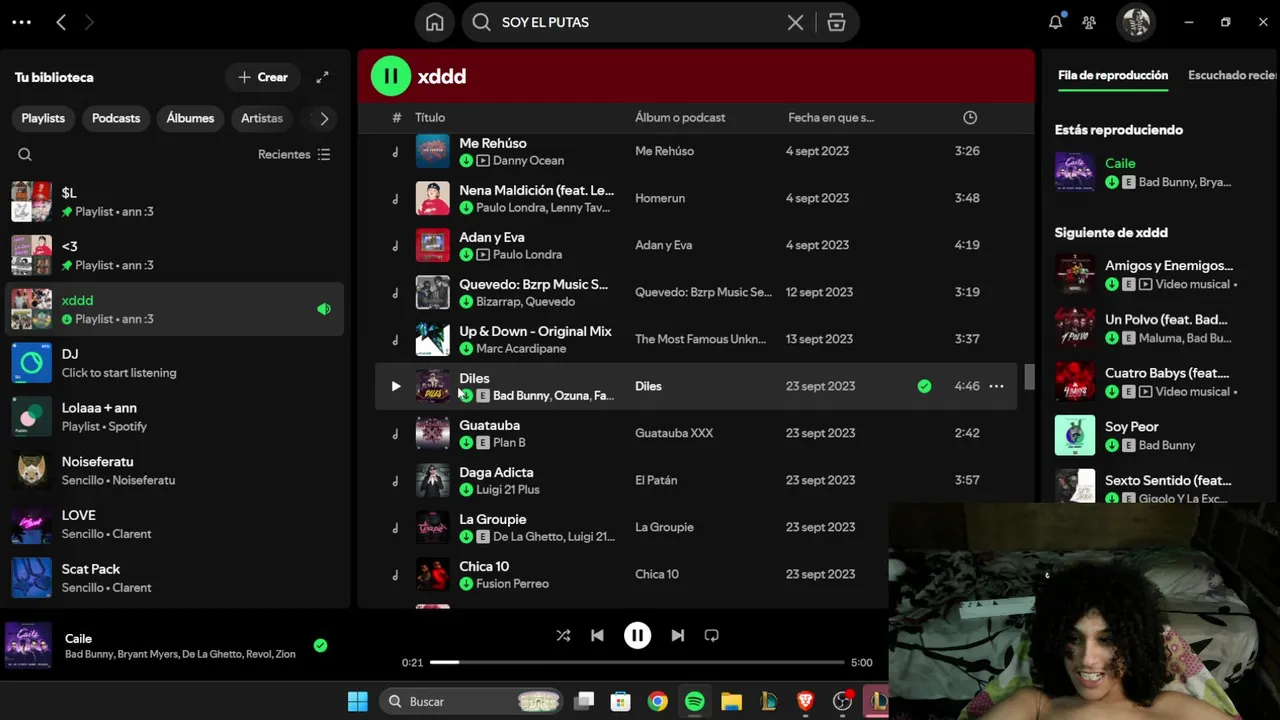The height and width of the screenshot is (720, 1280).
Task: Clear the search field with X
Action: click(x=795, y=22)
